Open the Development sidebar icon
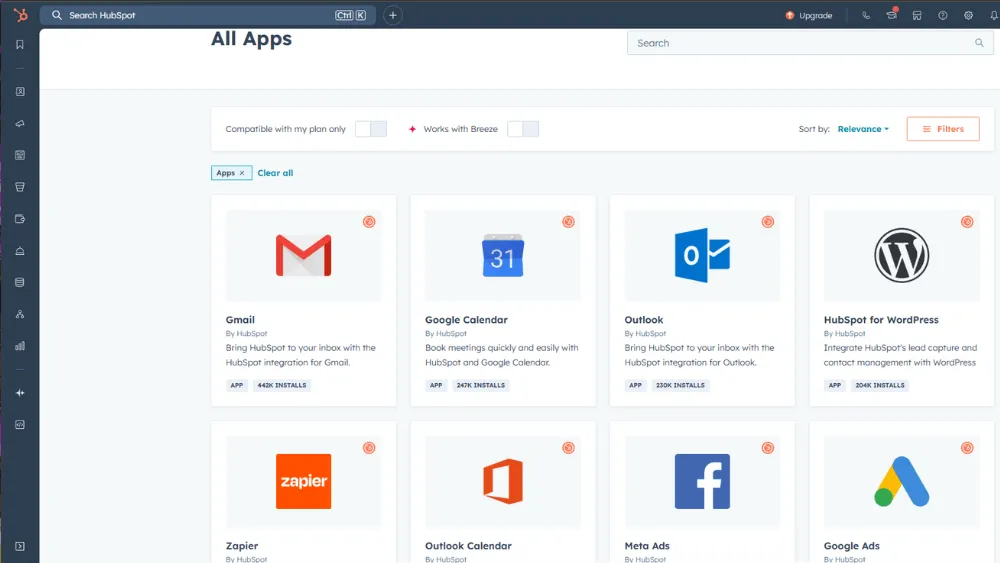The height and width of the screenshot is (563, 1000). 20,425
